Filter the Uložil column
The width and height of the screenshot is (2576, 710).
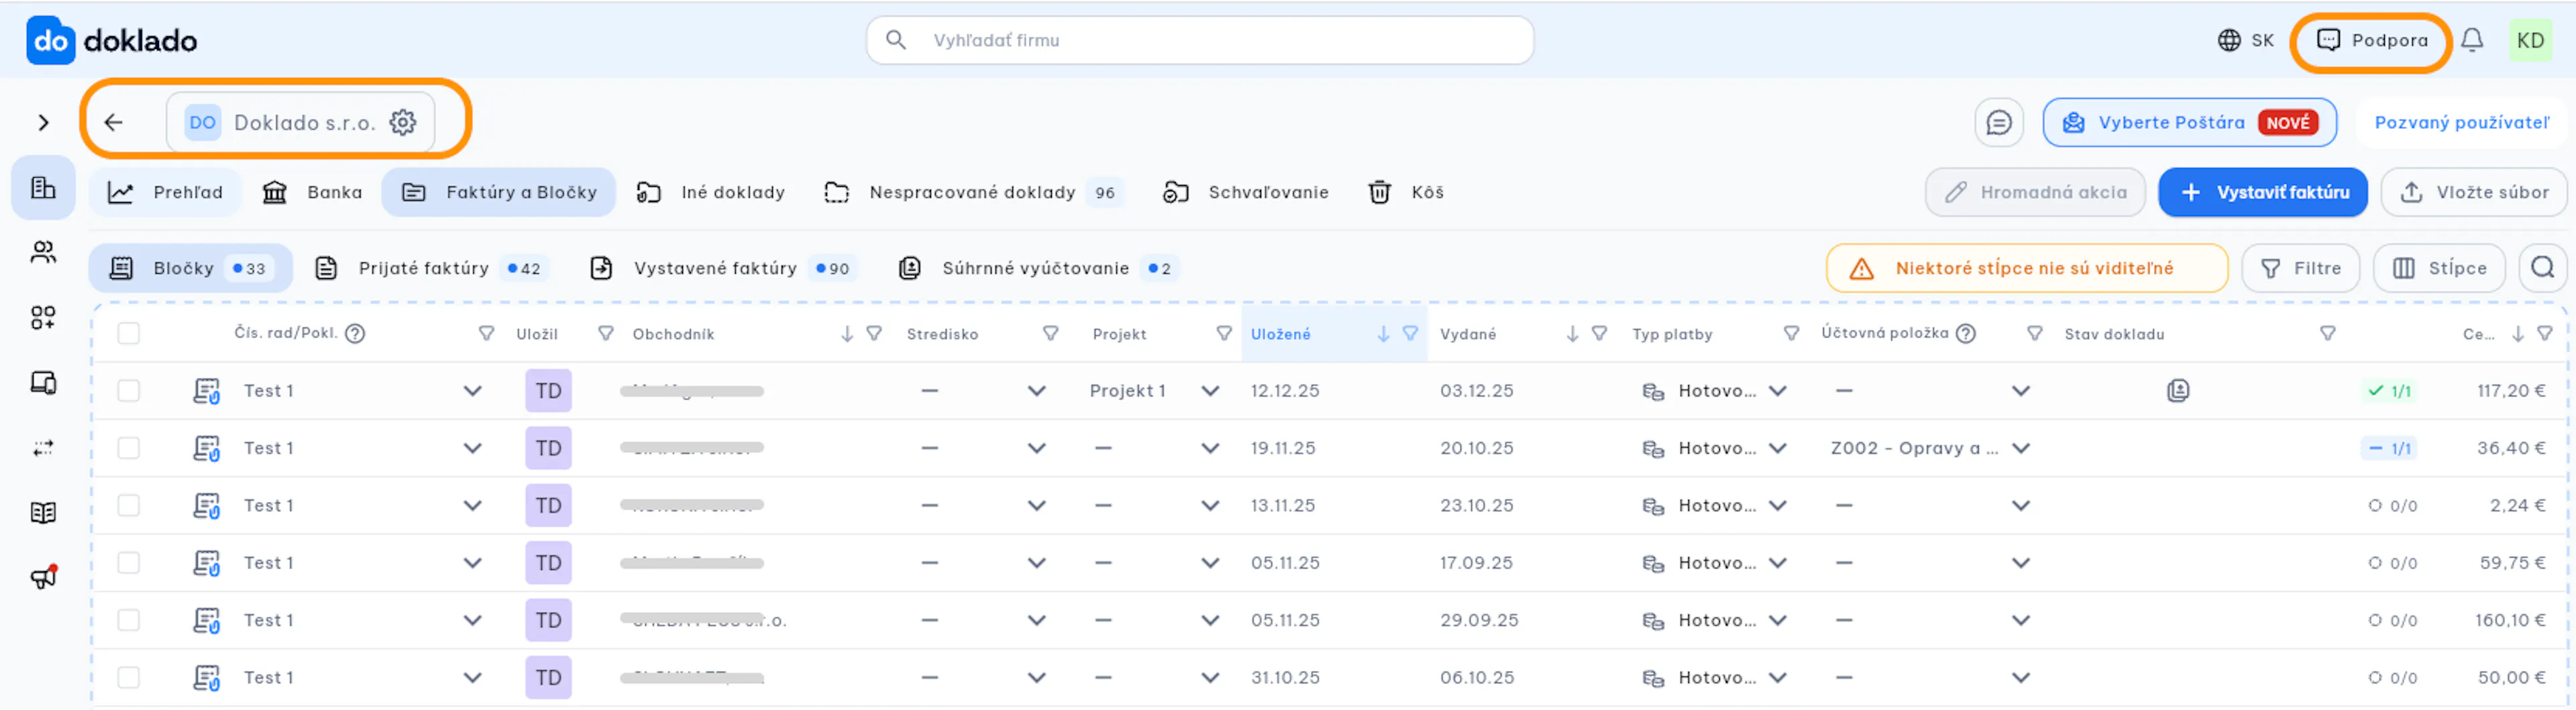pyautogui.click(x=605, y=334)
